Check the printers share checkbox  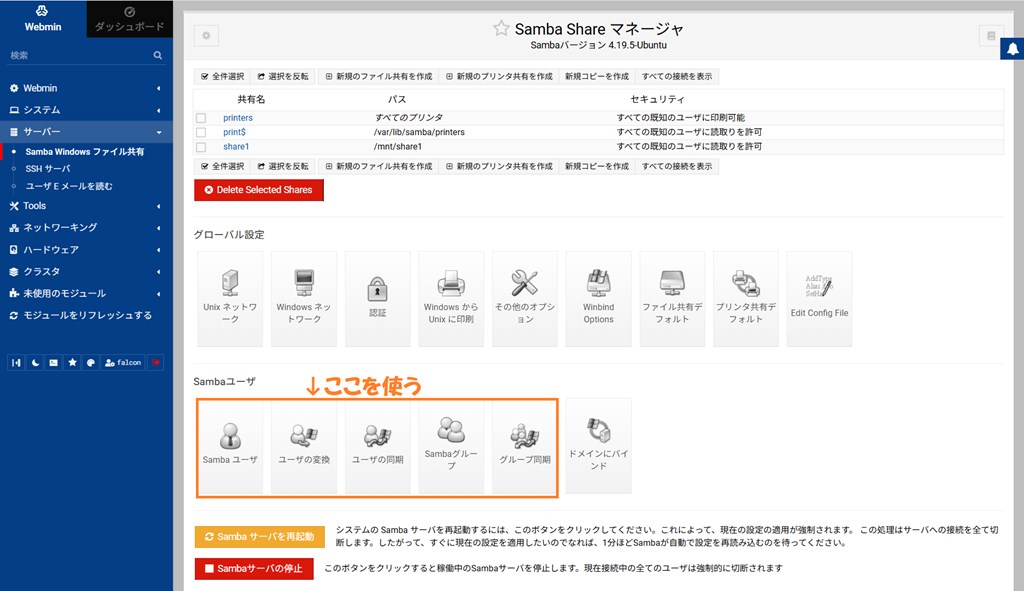(201, 118)
